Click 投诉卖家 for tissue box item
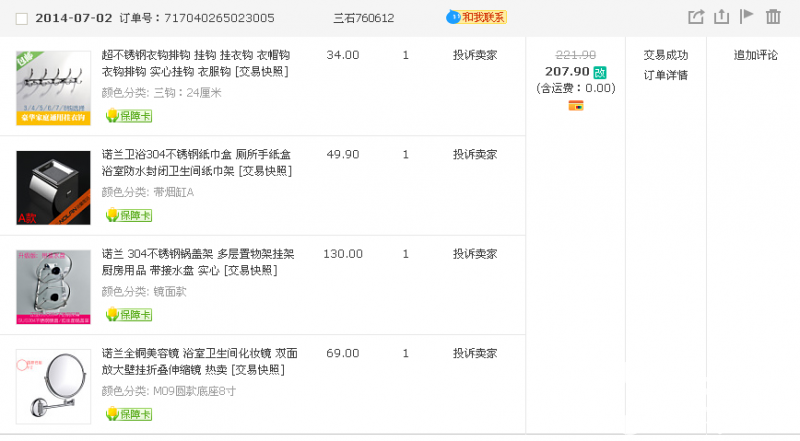The width and height of the screenshot is (800, 441). pos(474,155)
